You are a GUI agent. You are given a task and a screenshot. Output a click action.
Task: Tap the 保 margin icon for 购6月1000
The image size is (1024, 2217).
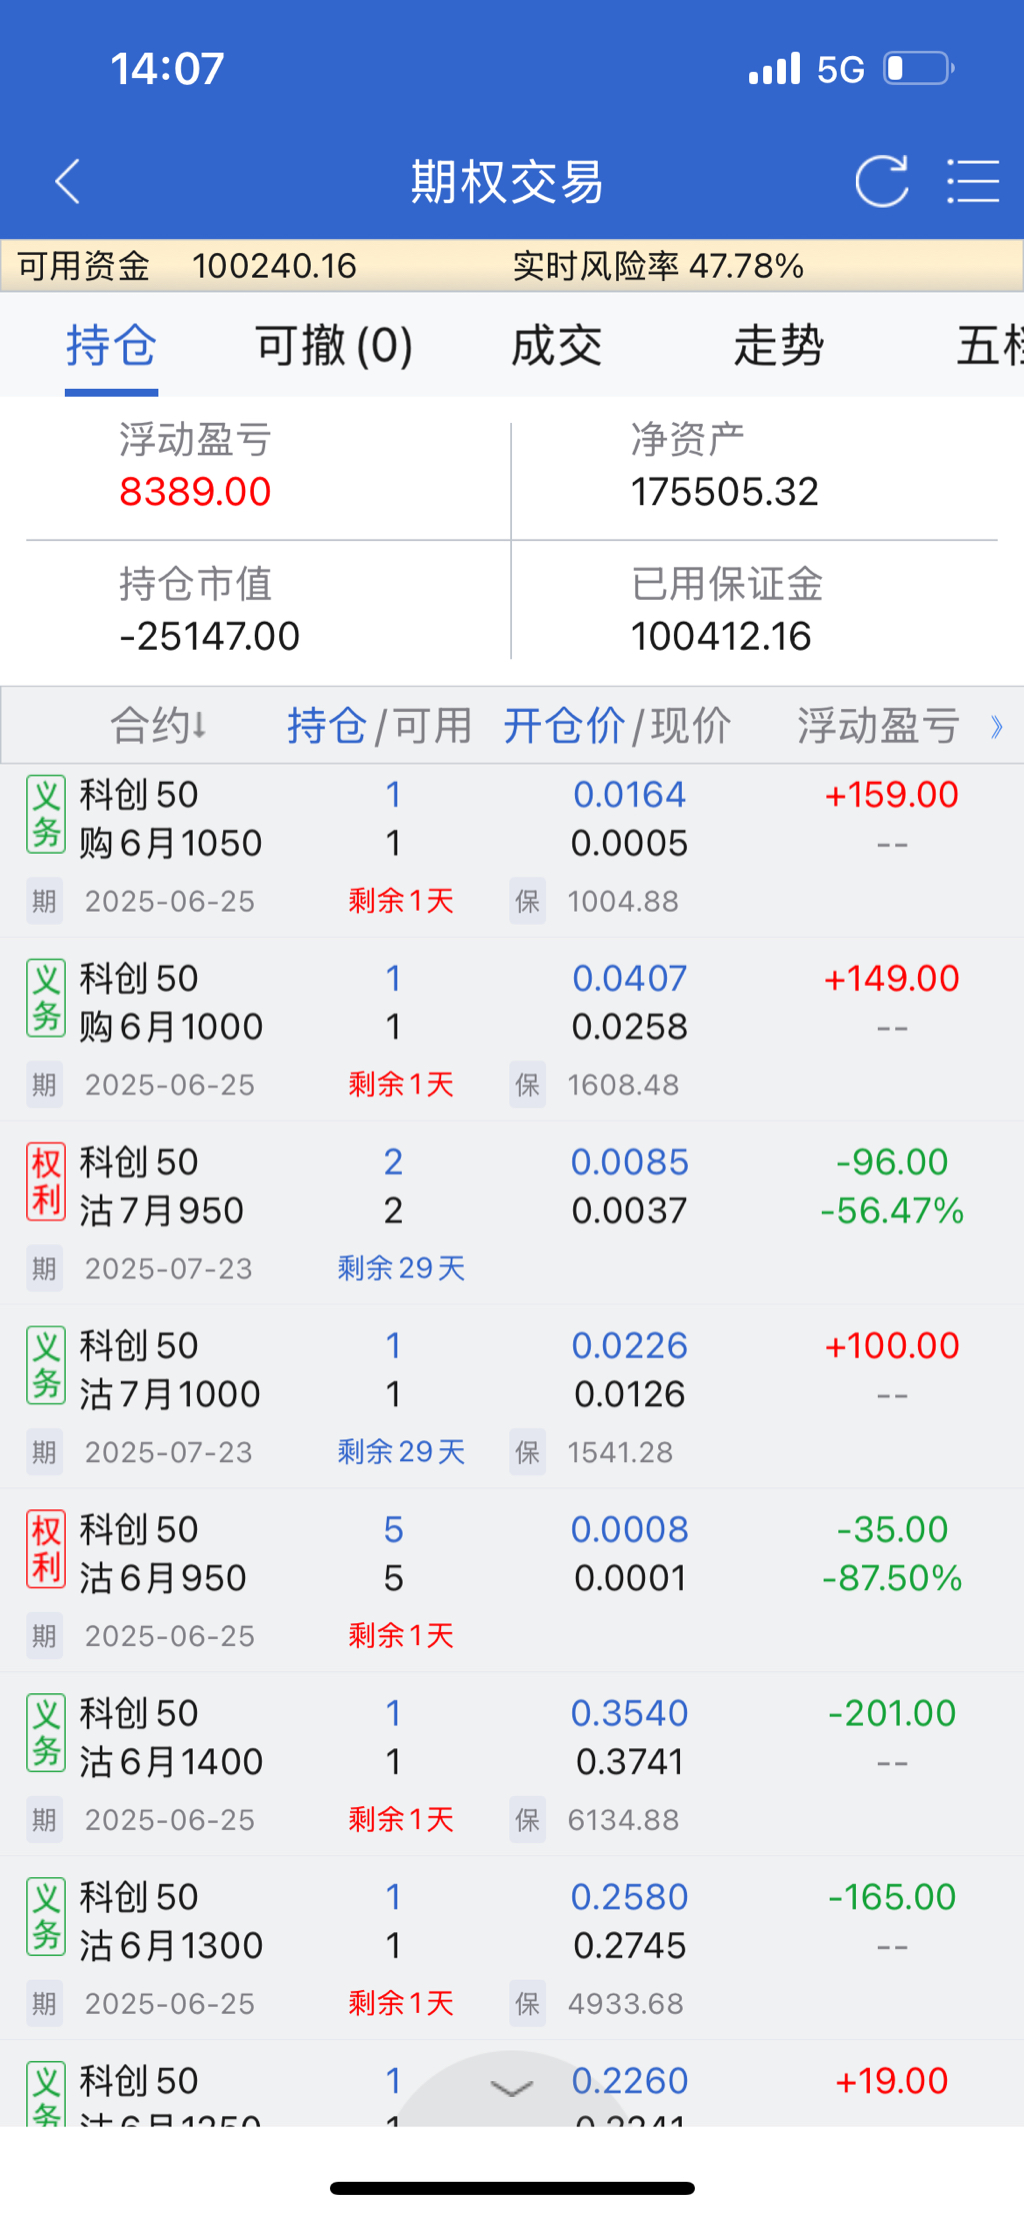[x=527, y=1085]
